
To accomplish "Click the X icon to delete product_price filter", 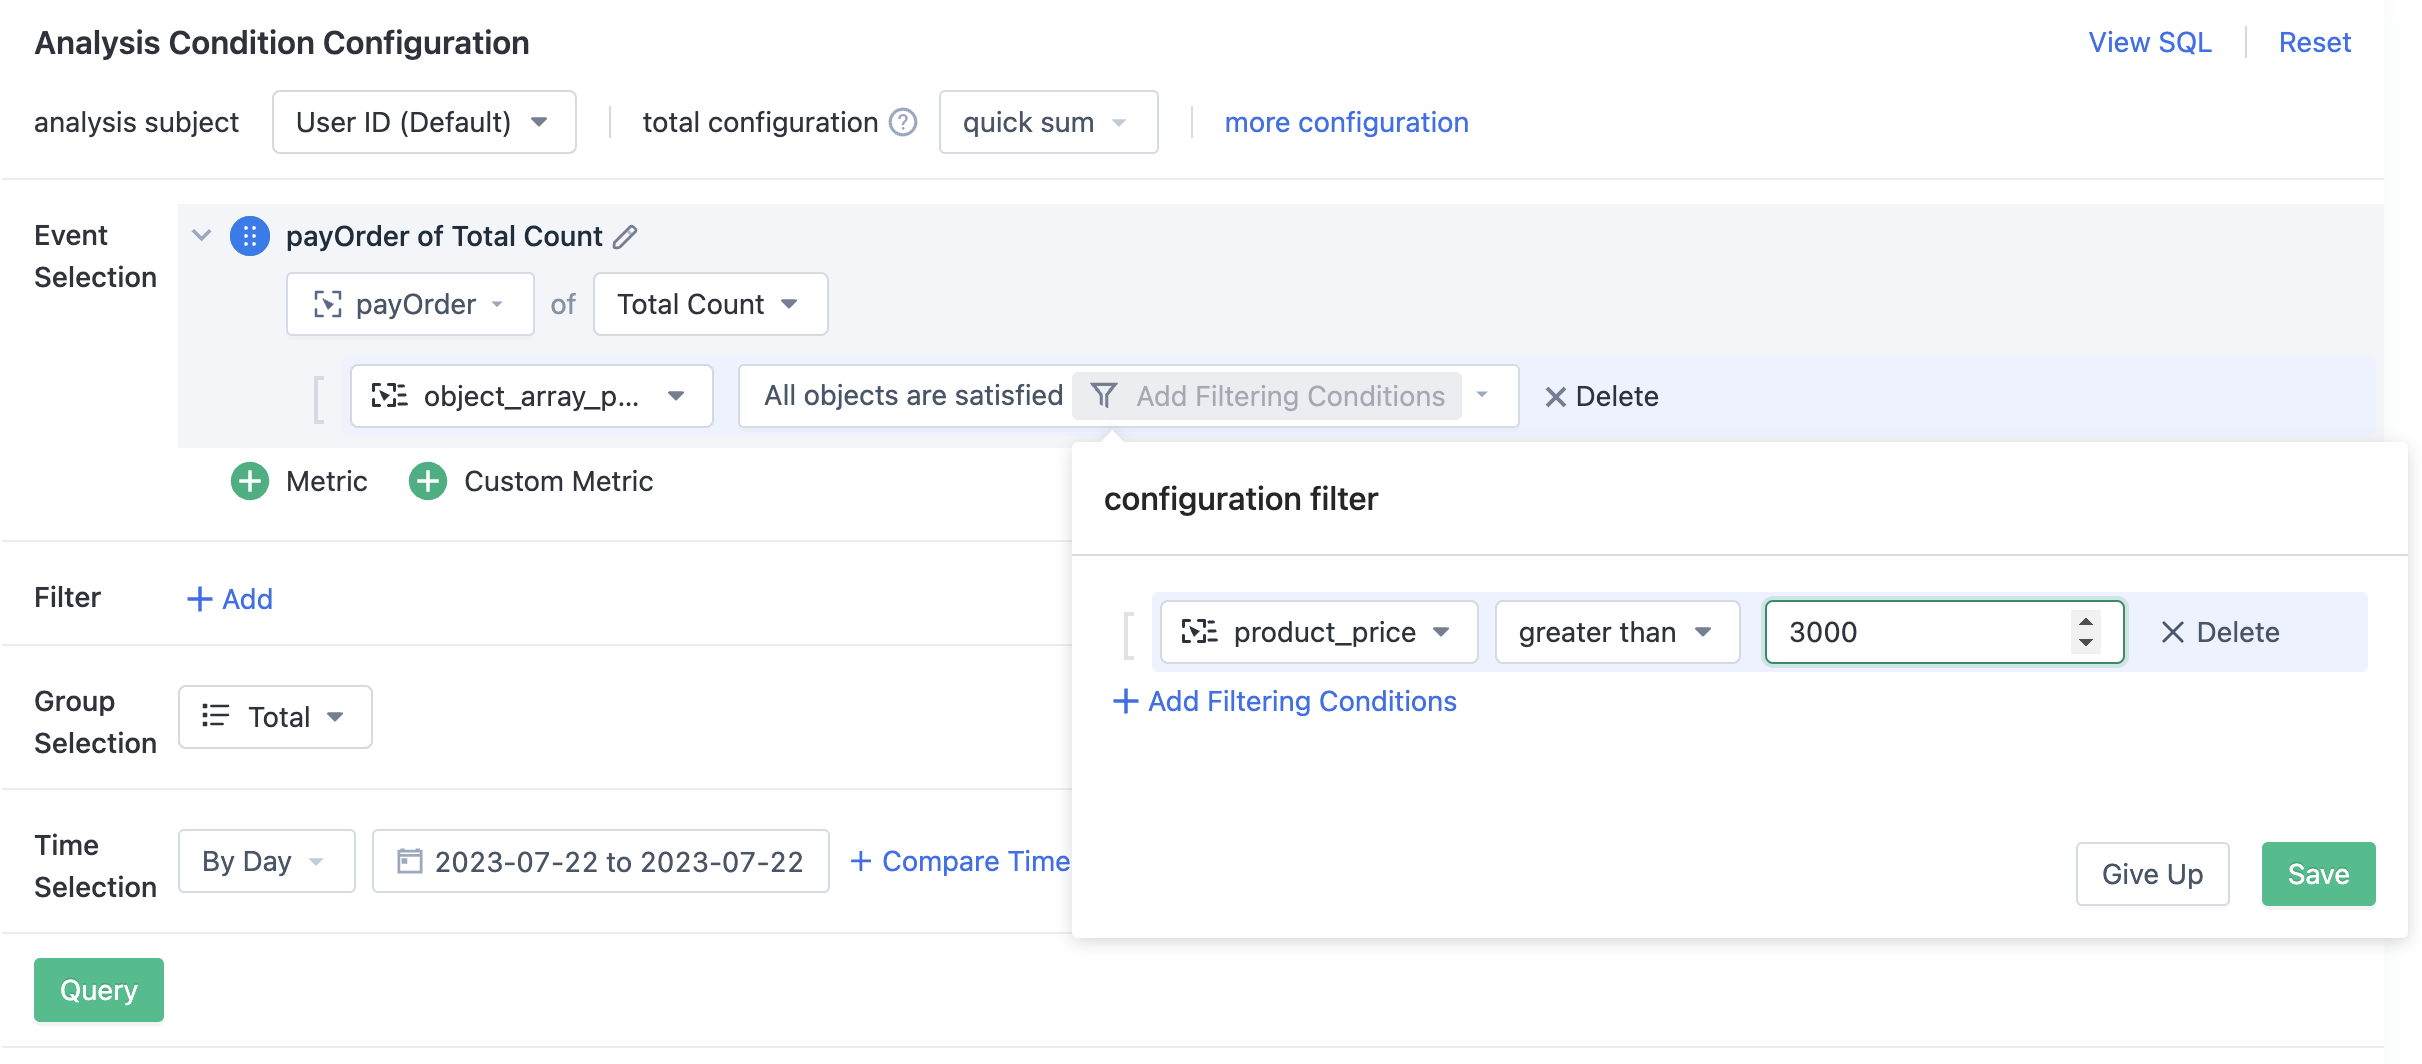I will coord(2172,632).
